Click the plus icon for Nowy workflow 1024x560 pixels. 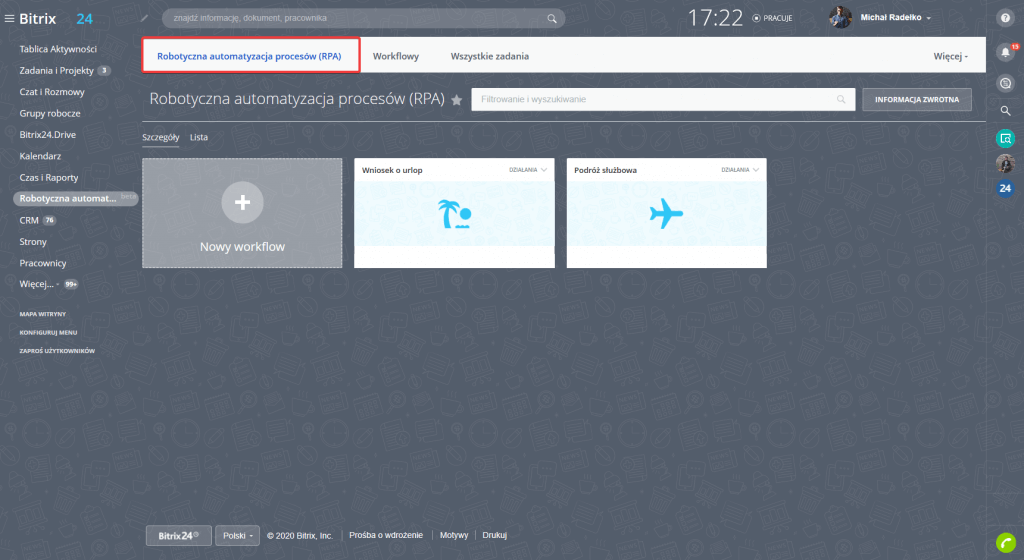[242, 202]
